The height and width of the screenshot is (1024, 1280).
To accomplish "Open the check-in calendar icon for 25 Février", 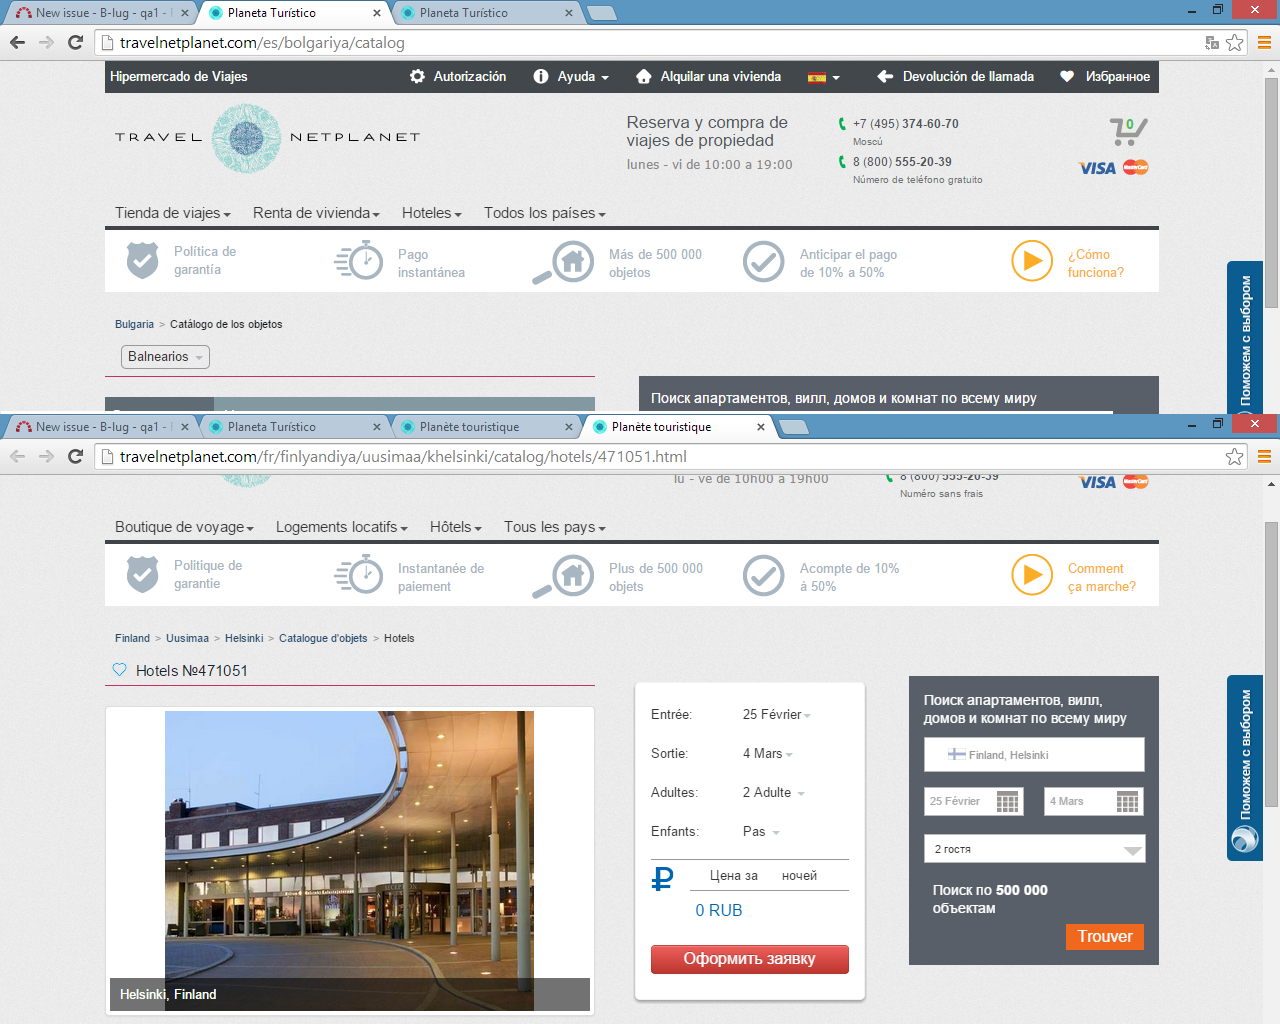I will coord(1007,801).
